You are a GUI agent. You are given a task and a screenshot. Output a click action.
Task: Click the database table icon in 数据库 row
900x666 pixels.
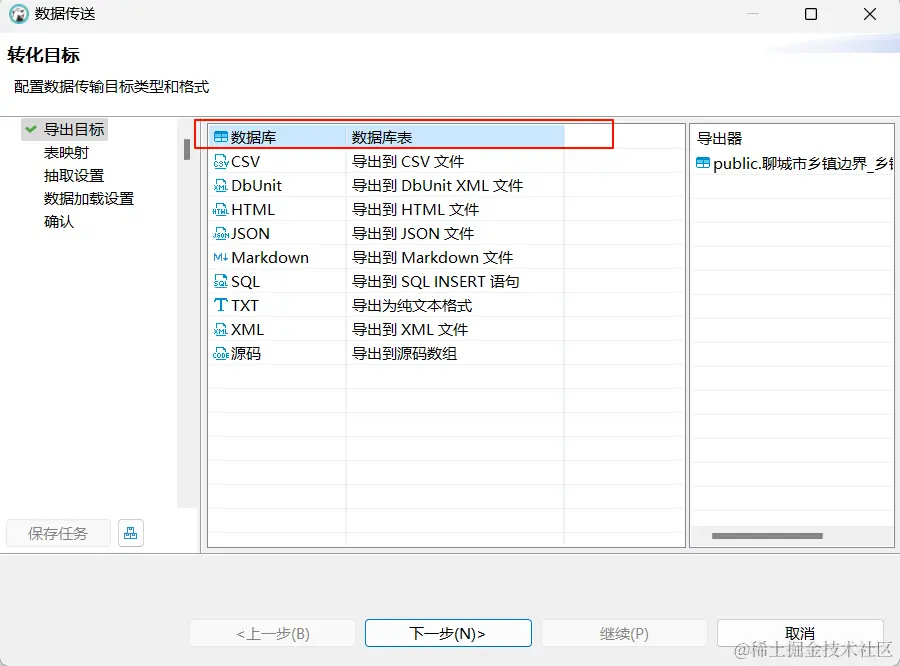pyautogui.click(x=220, y=137)
